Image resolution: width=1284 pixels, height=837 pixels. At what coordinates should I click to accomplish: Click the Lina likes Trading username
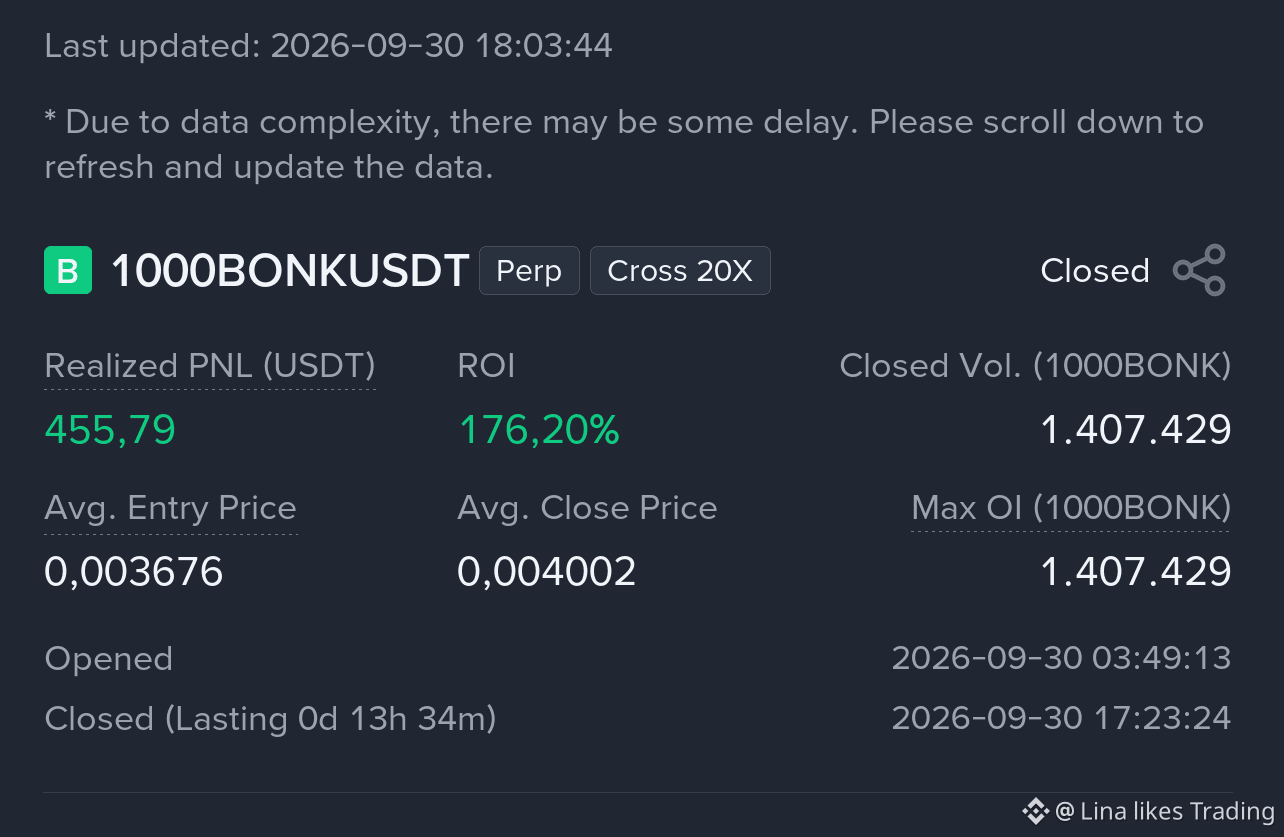click(x=1177, y=811)
